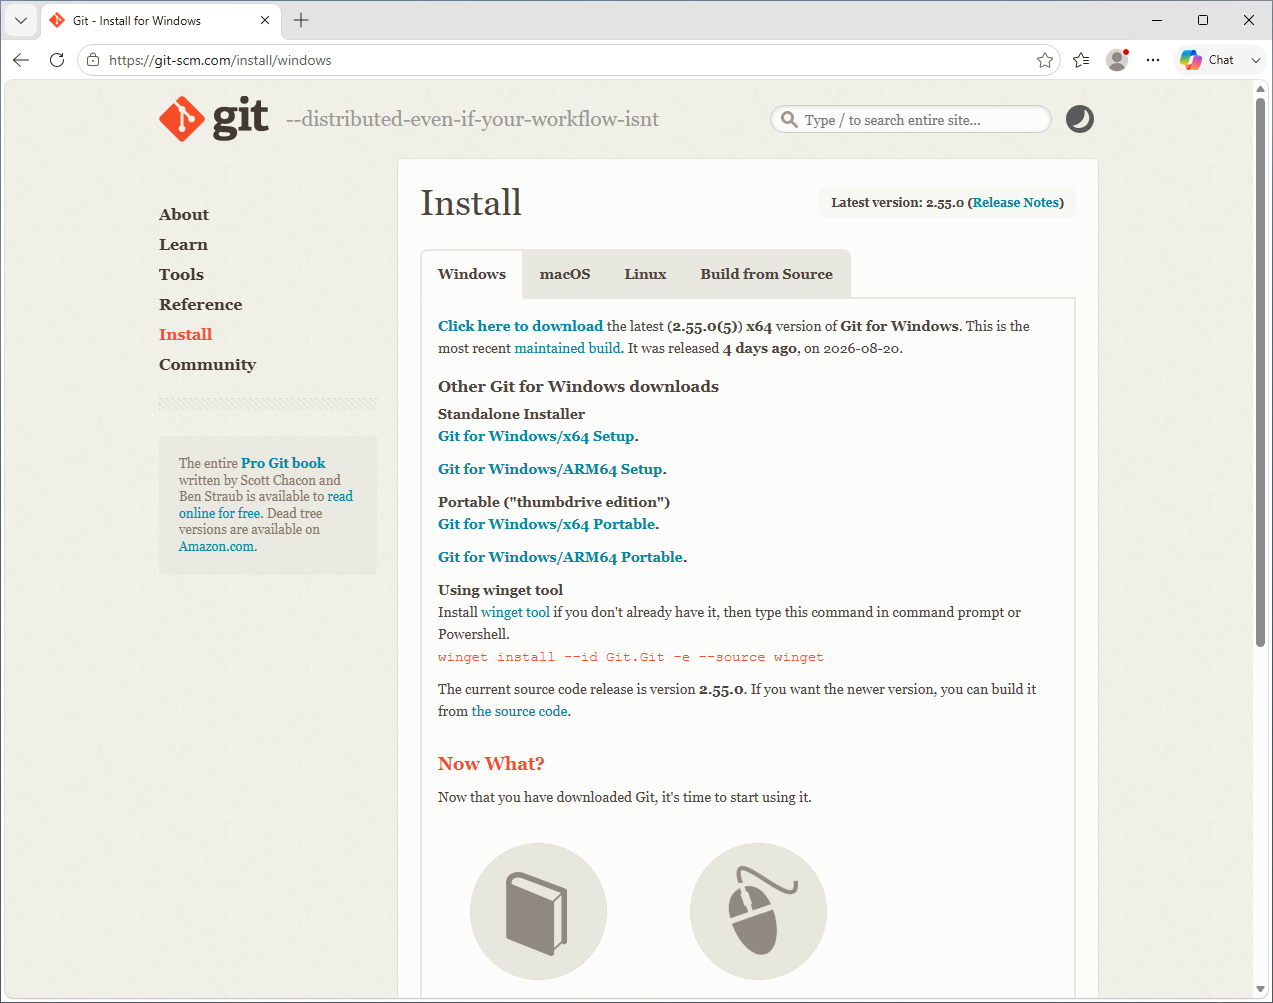
Task: Close the Git - Install for Windows tab
Action: click(265, 20)
